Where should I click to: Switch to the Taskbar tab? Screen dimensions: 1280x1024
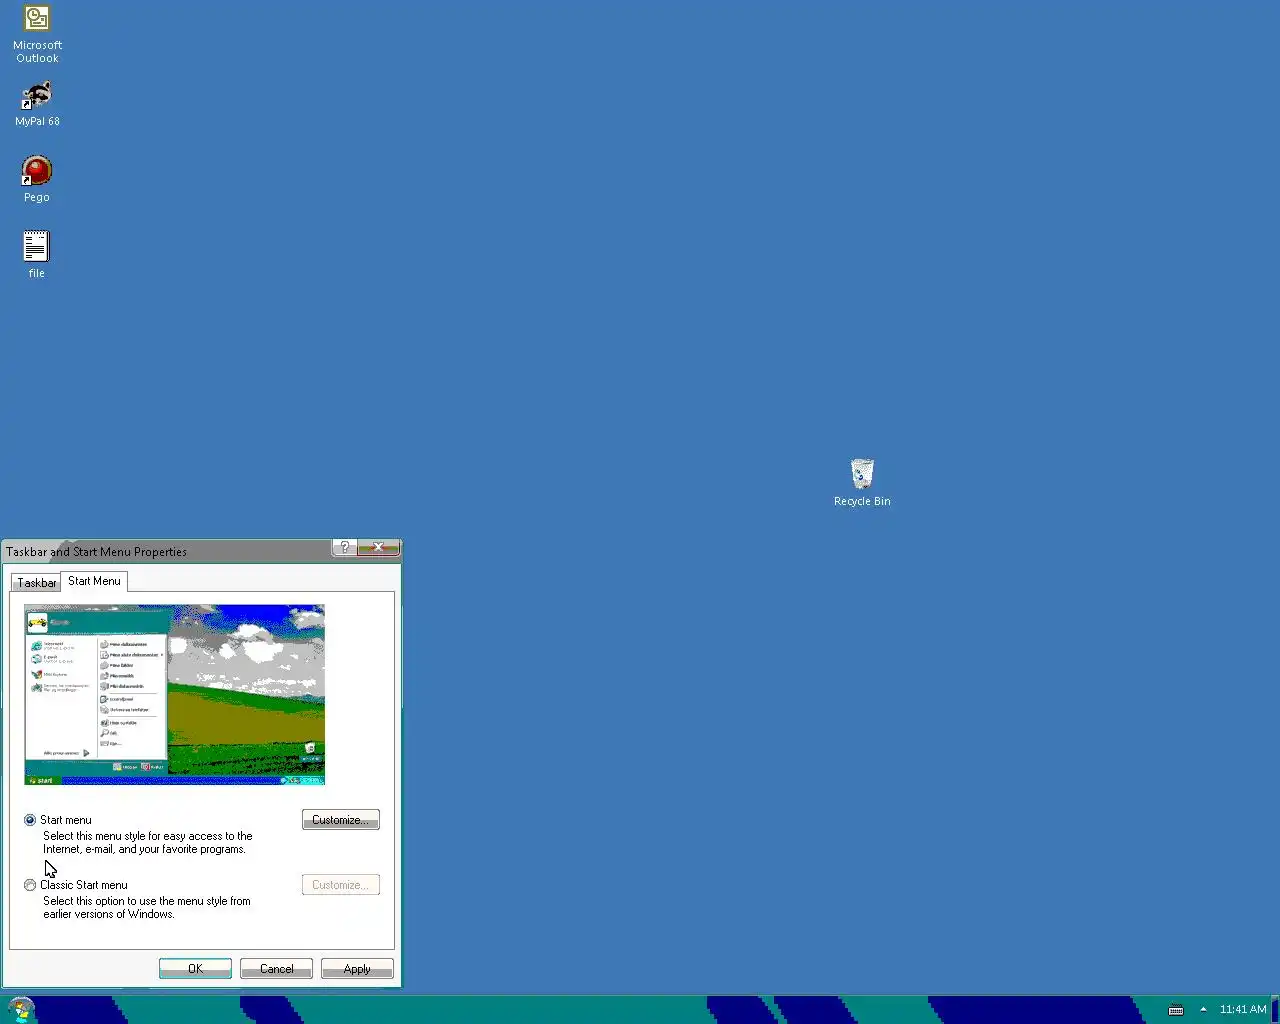(36, 582)
